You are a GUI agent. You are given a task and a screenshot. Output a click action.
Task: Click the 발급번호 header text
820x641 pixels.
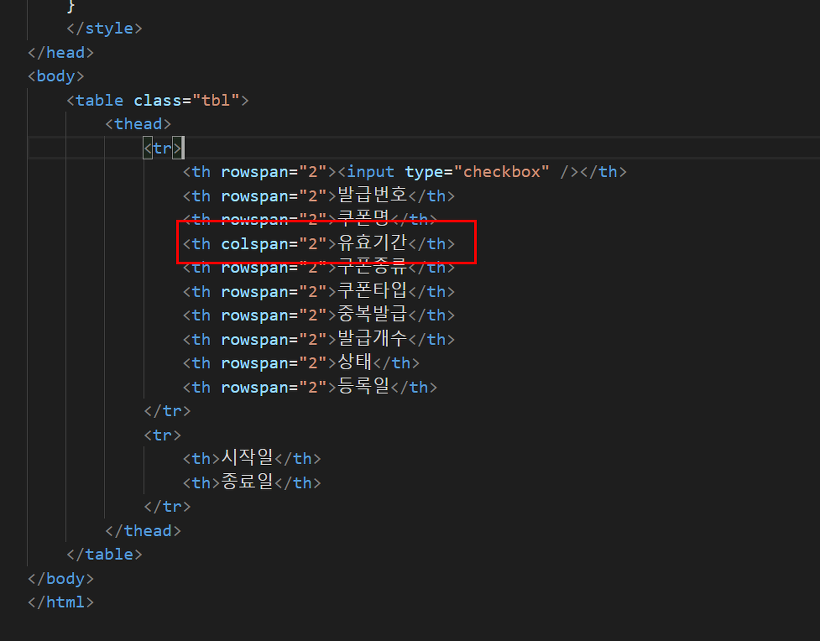point(373,196)
